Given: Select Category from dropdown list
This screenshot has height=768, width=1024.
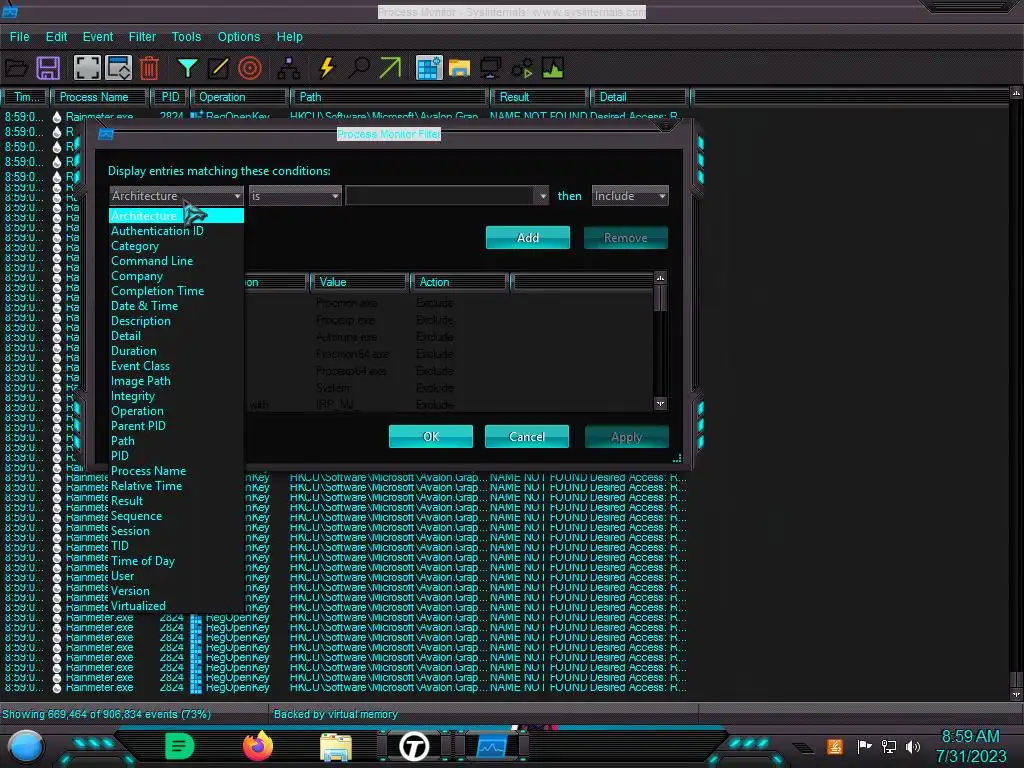Looking at the screenshot, I should point(135,246).
